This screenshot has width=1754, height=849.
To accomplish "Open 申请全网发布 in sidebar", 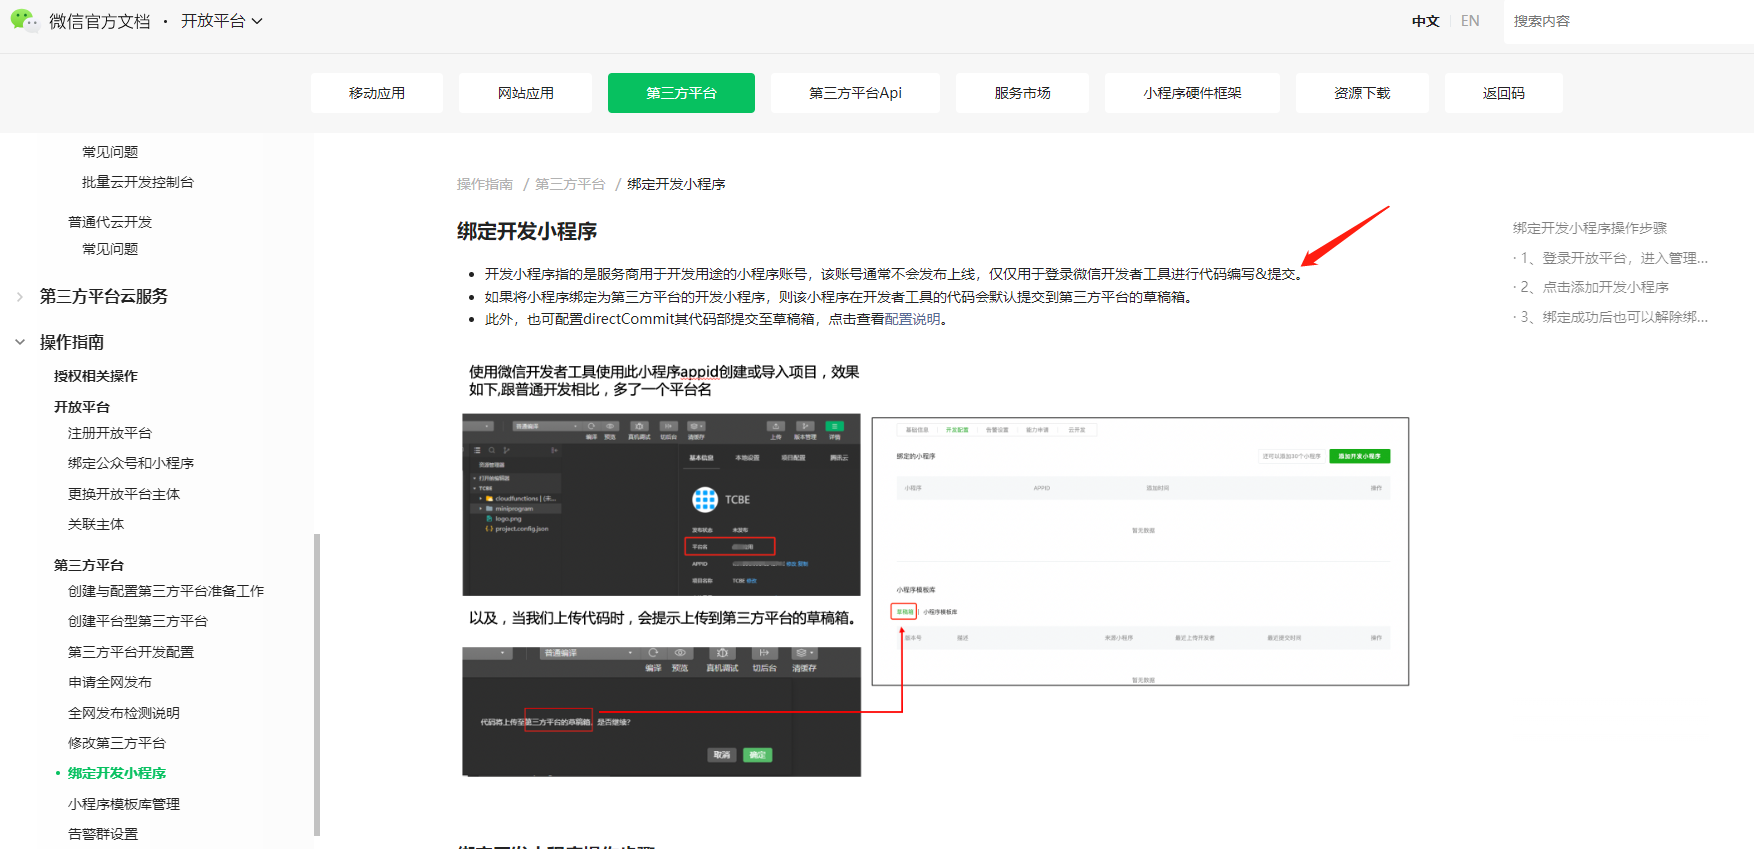I will point(110,682).
